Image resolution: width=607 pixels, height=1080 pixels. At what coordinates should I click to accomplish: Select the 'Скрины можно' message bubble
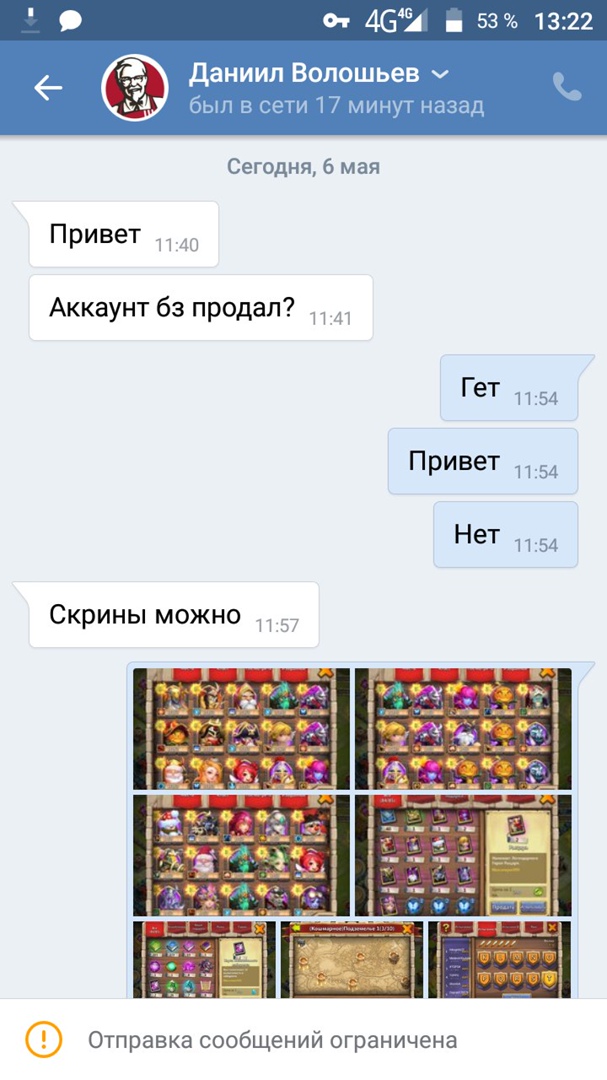174,614
